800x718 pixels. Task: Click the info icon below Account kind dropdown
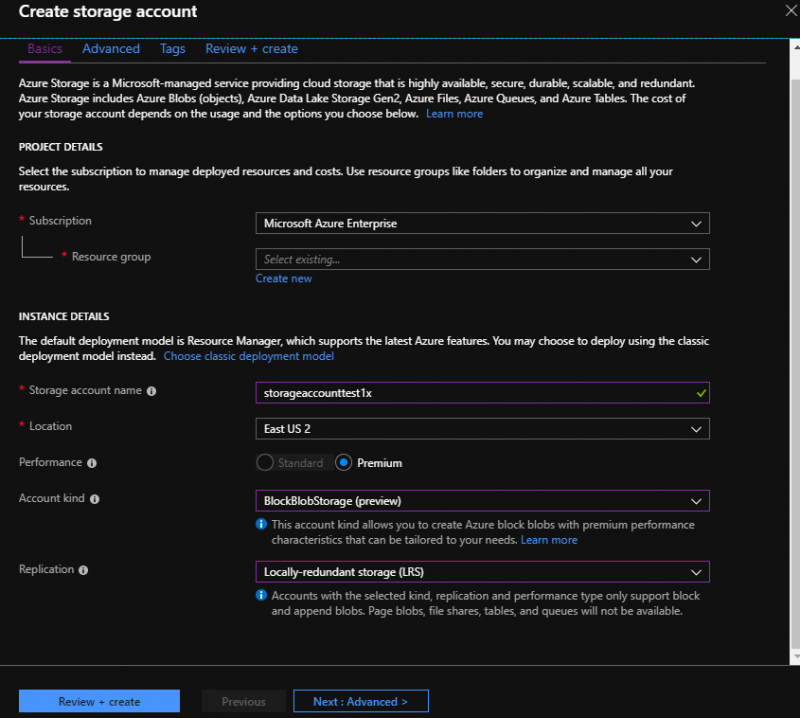click(262, 524)
